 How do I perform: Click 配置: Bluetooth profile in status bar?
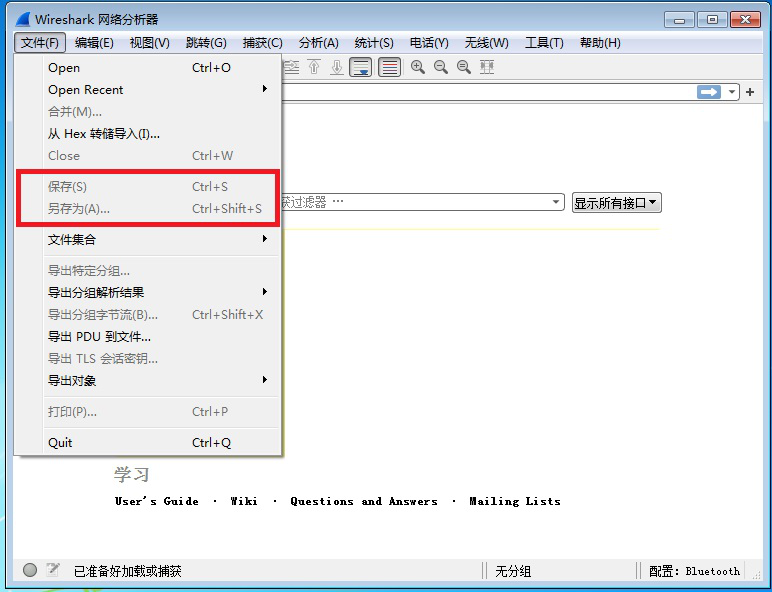[x=694, y=571]
